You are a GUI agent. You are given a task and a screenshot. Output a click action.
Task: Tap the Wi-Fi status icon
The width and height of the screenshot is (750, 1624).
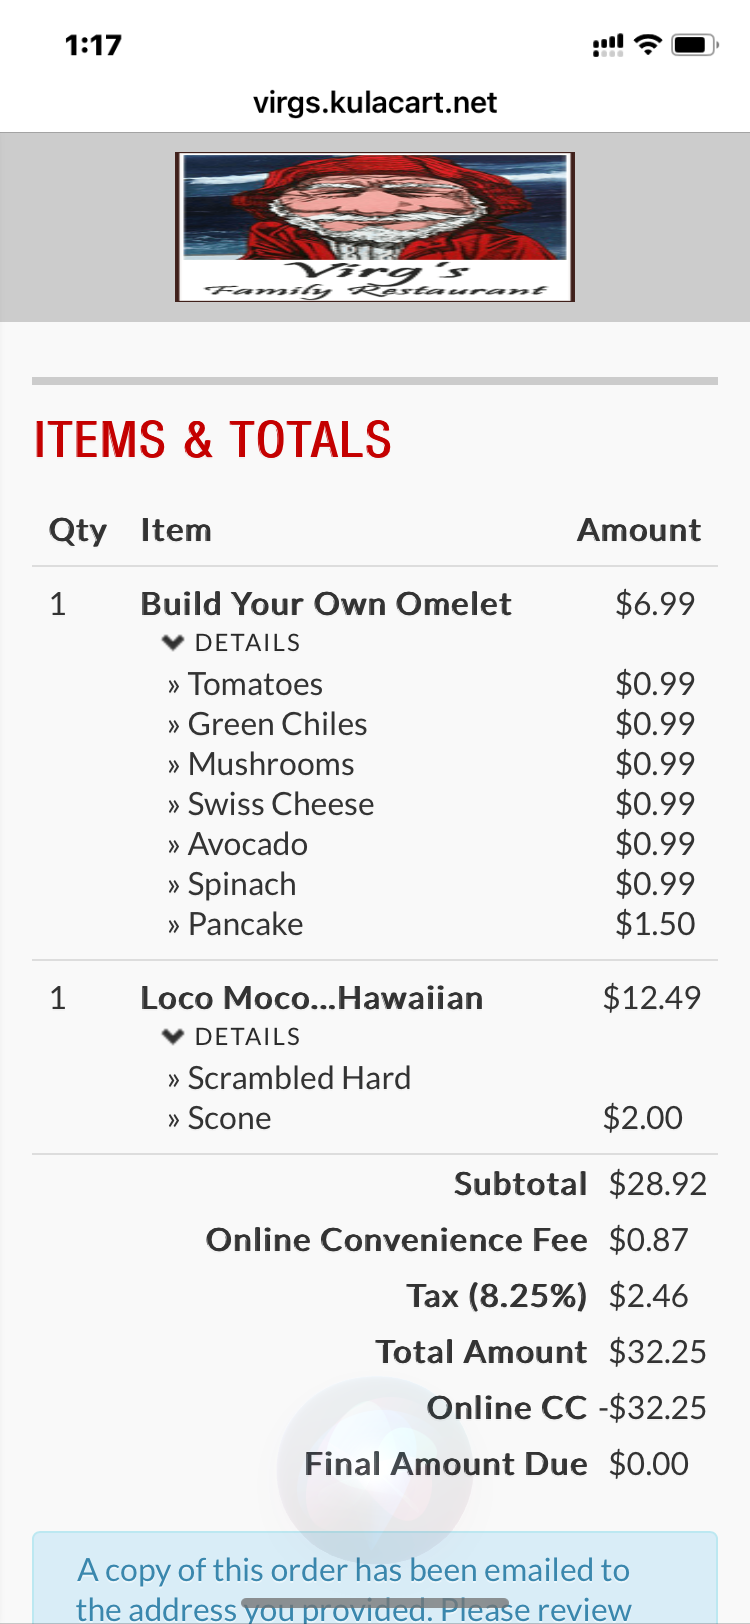click(x=648, y=44)
